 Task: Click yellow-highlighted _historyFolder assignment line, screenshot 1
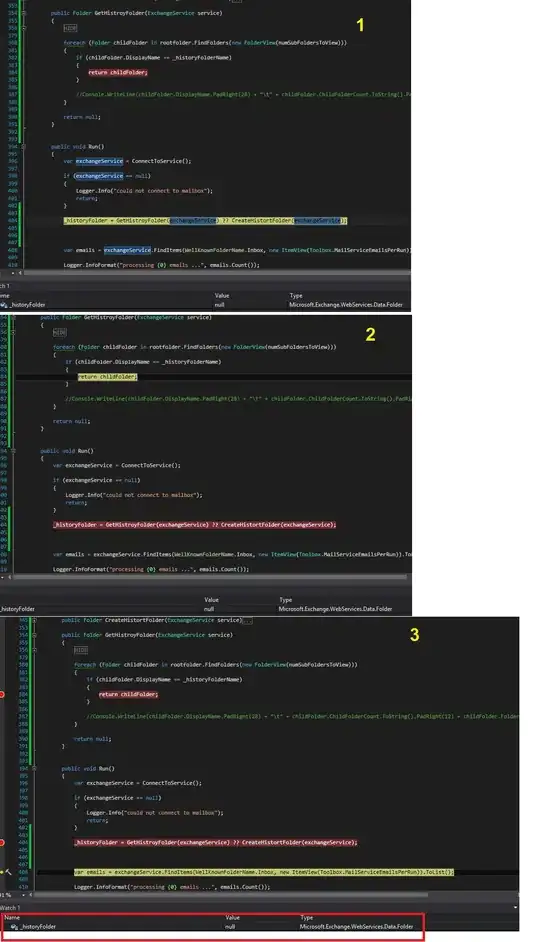coord(205,220)
